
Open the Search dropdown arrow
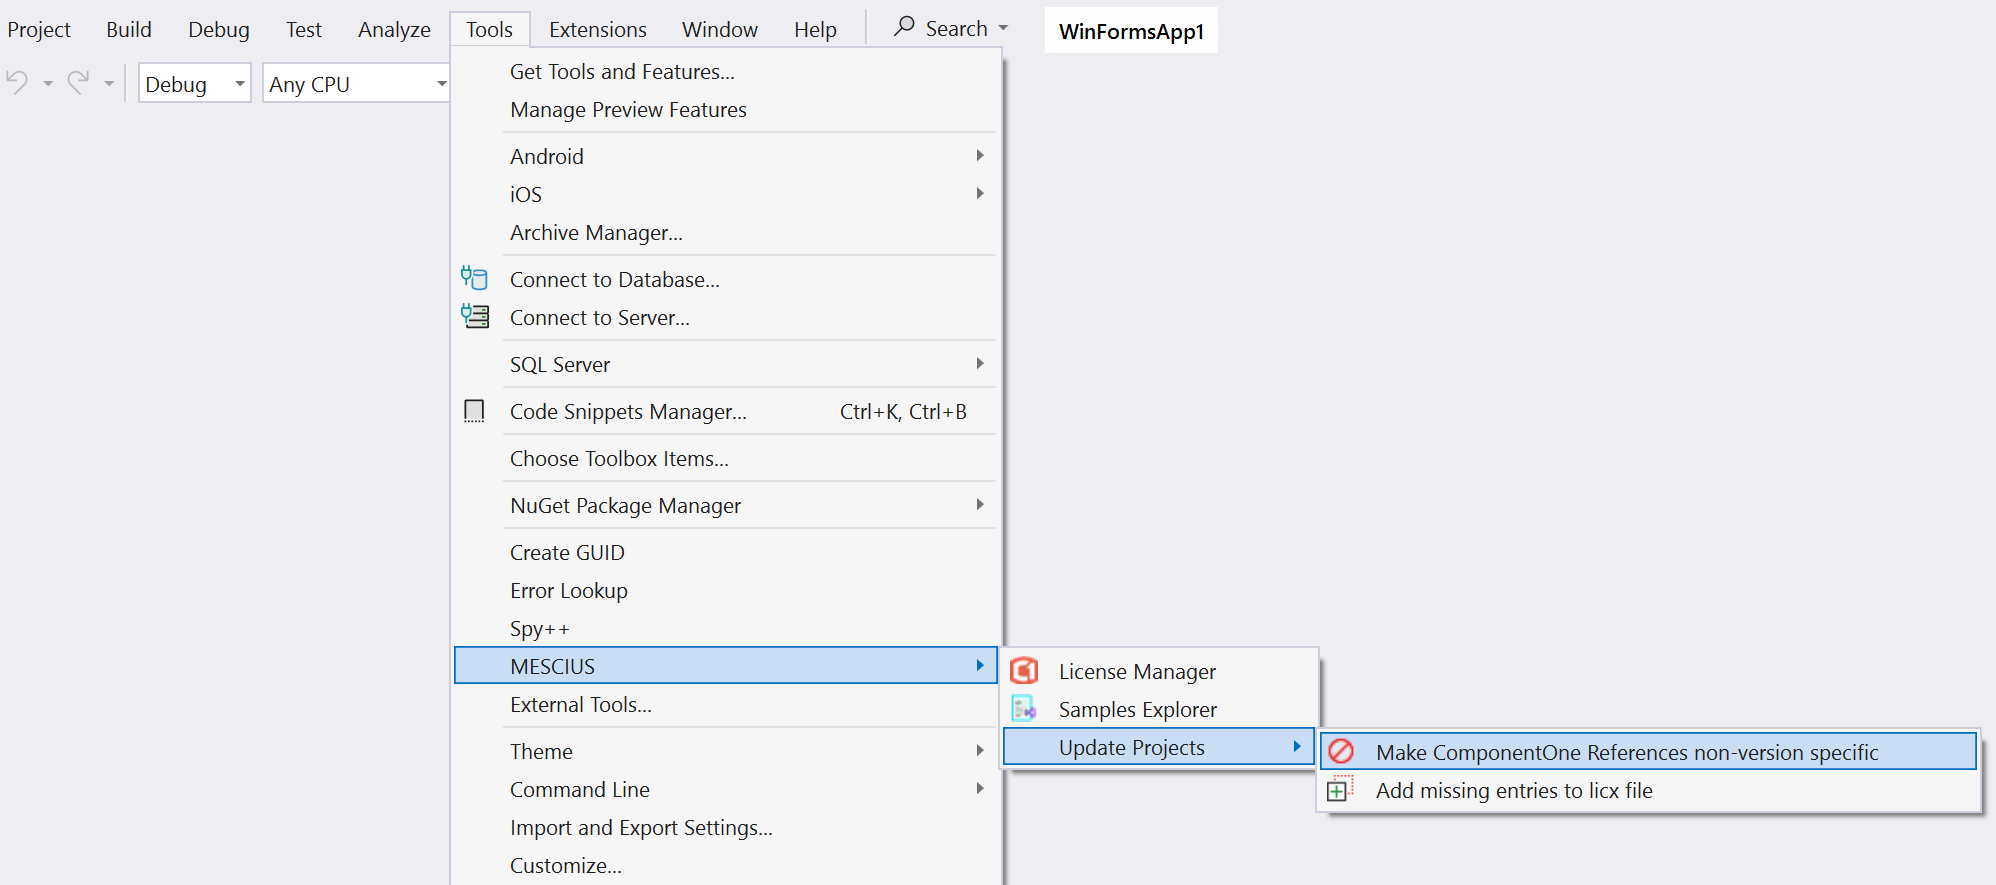click(x=1003, y=29)
